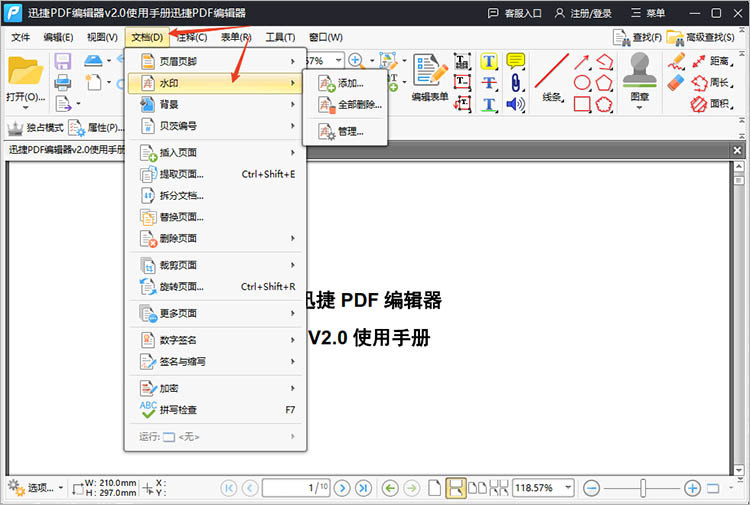This screenshot has width=750, height=505.
Task: Choose 提取页面... menu item
Action: pyautogui.click(x=215, y=174)
